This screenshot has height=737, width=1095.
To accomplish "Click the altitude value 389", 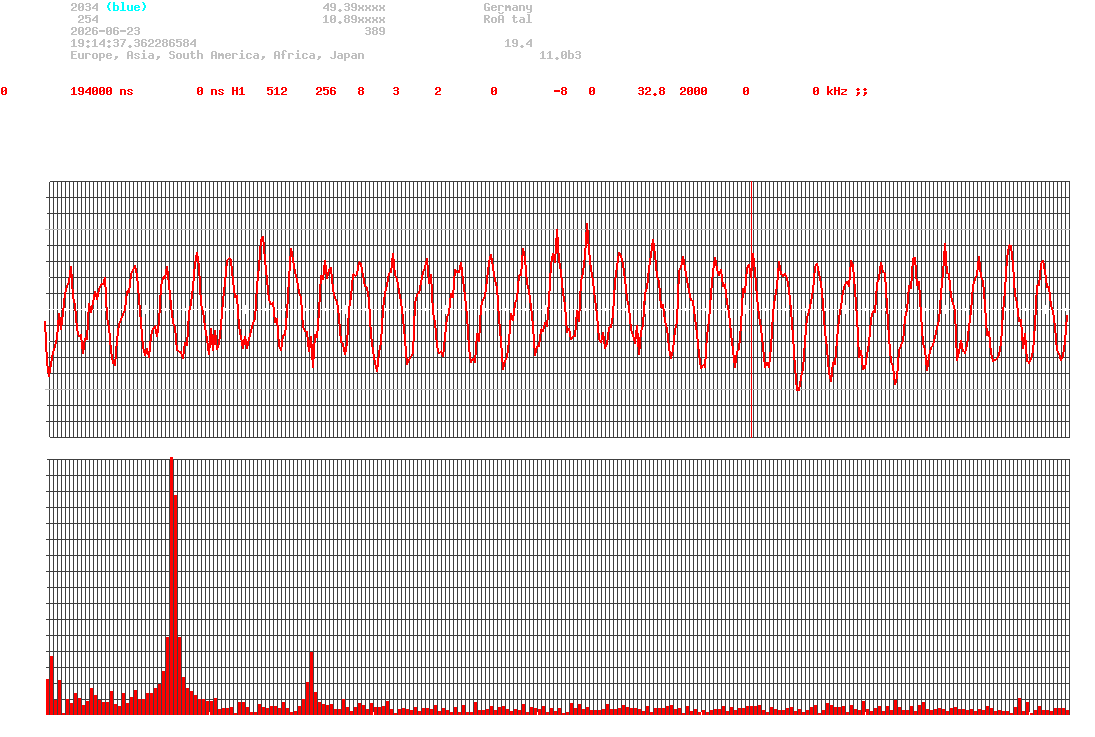I will point(374,31).
